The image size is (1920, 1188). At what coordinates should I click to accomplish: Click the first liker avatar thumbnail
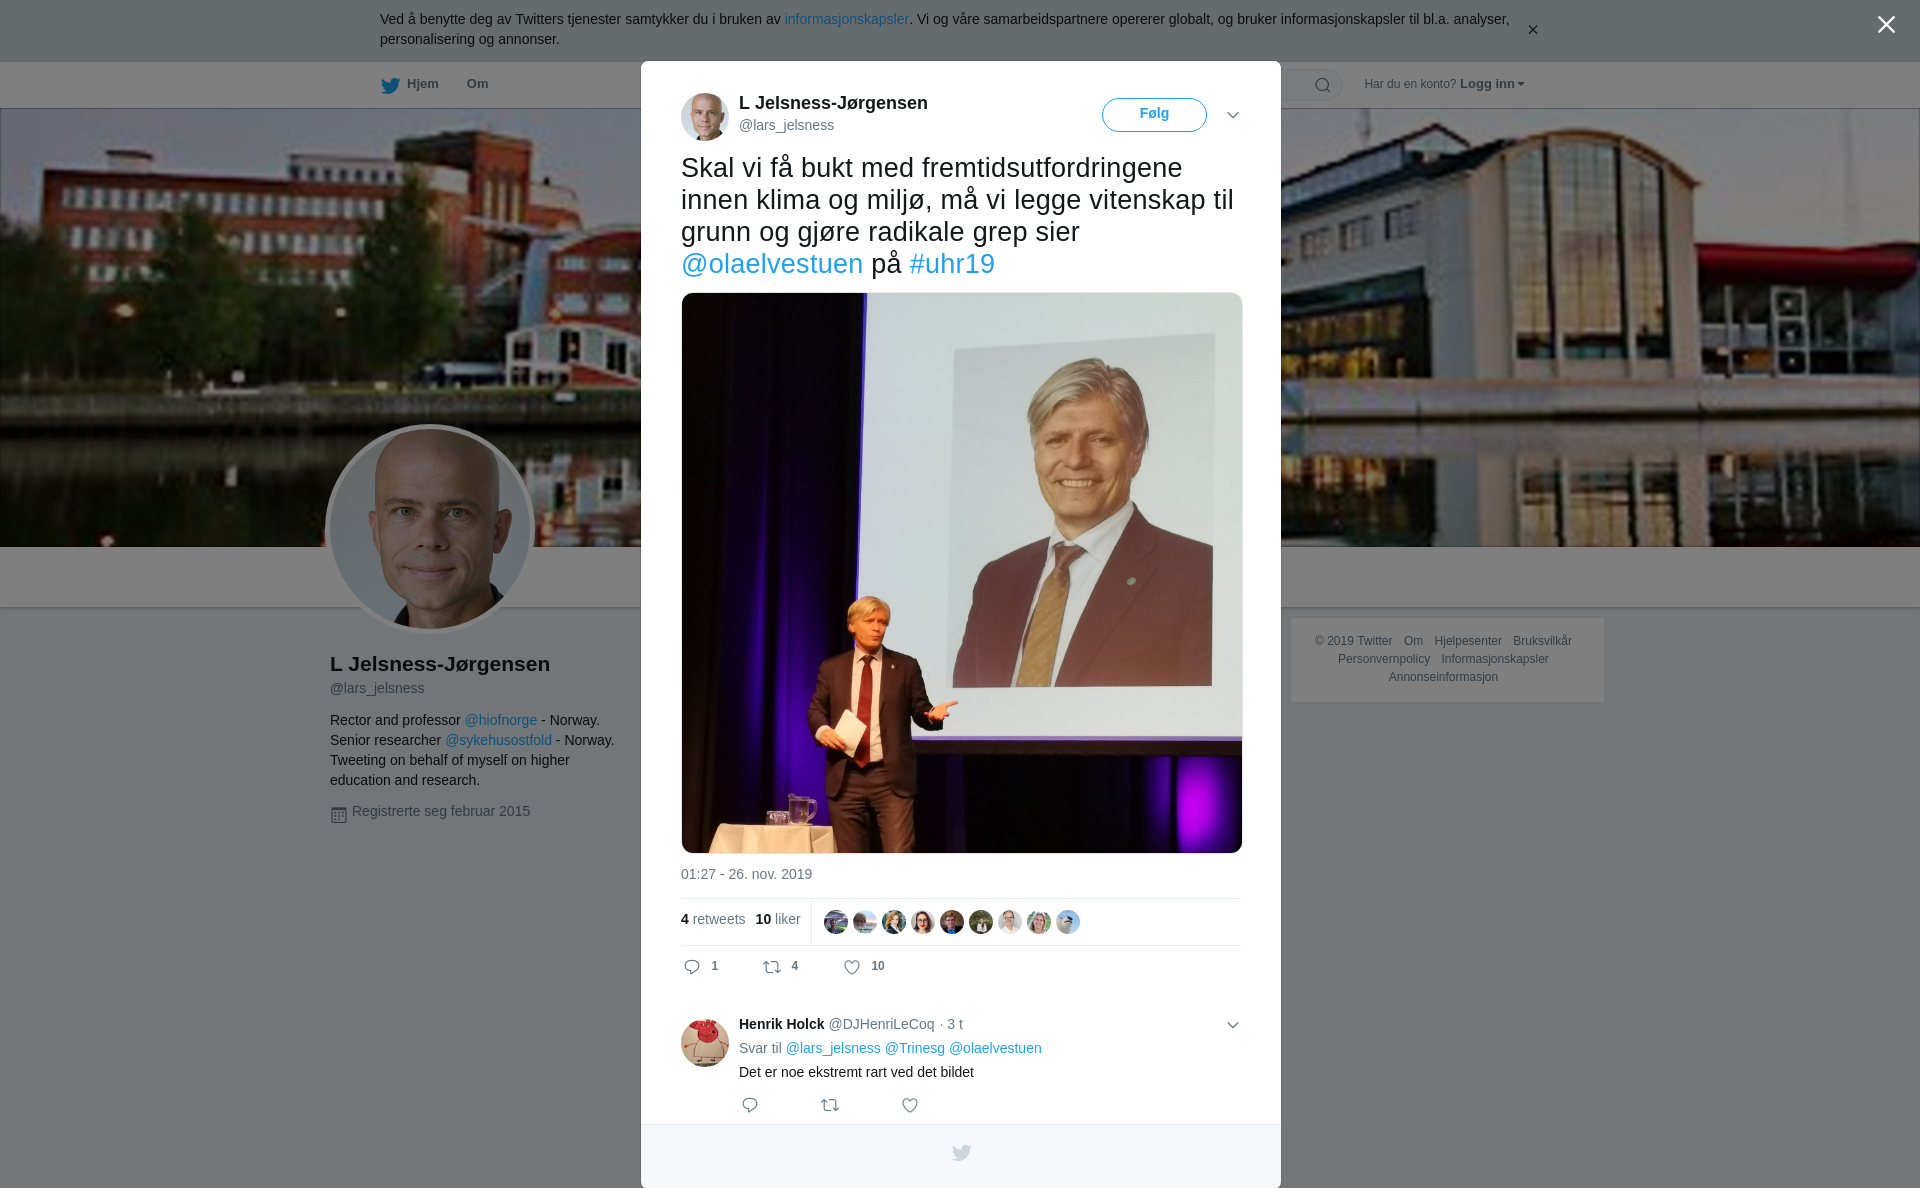tap(836, 922)
